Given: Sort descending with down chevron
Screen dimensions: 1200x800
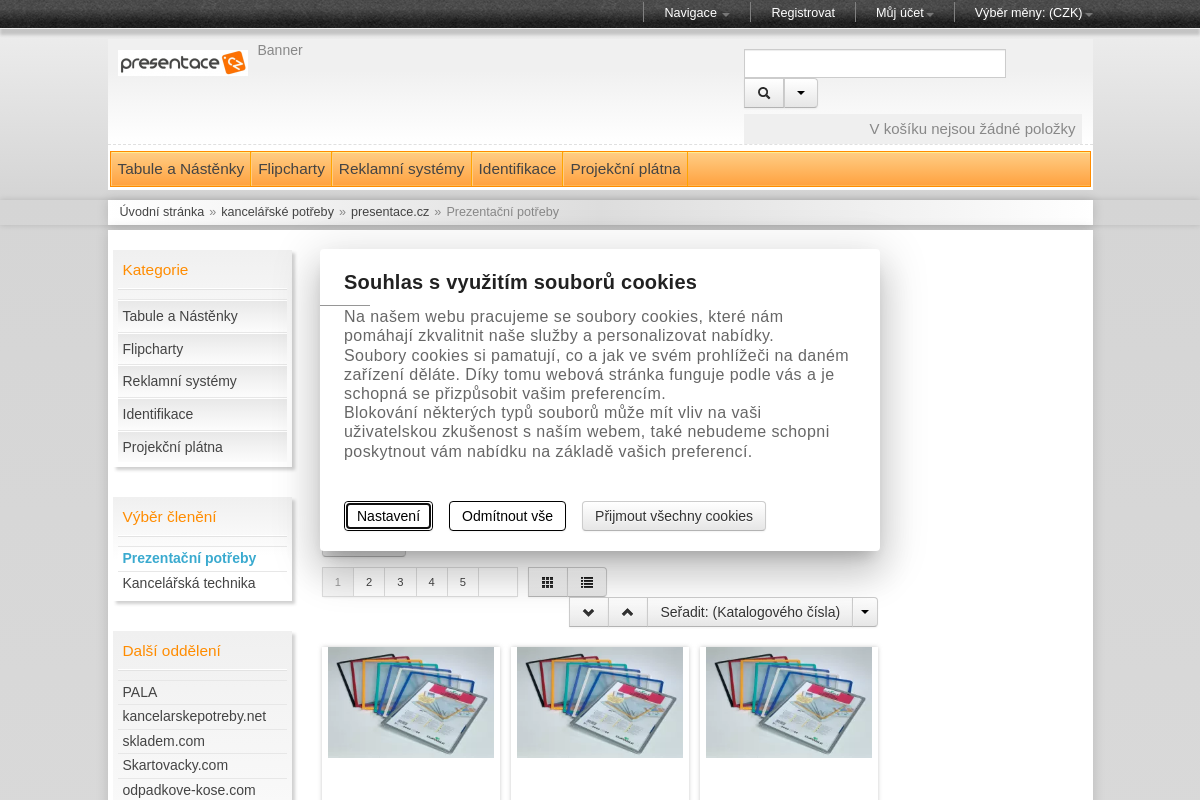Looking at the screenshot, I should 589,612.
